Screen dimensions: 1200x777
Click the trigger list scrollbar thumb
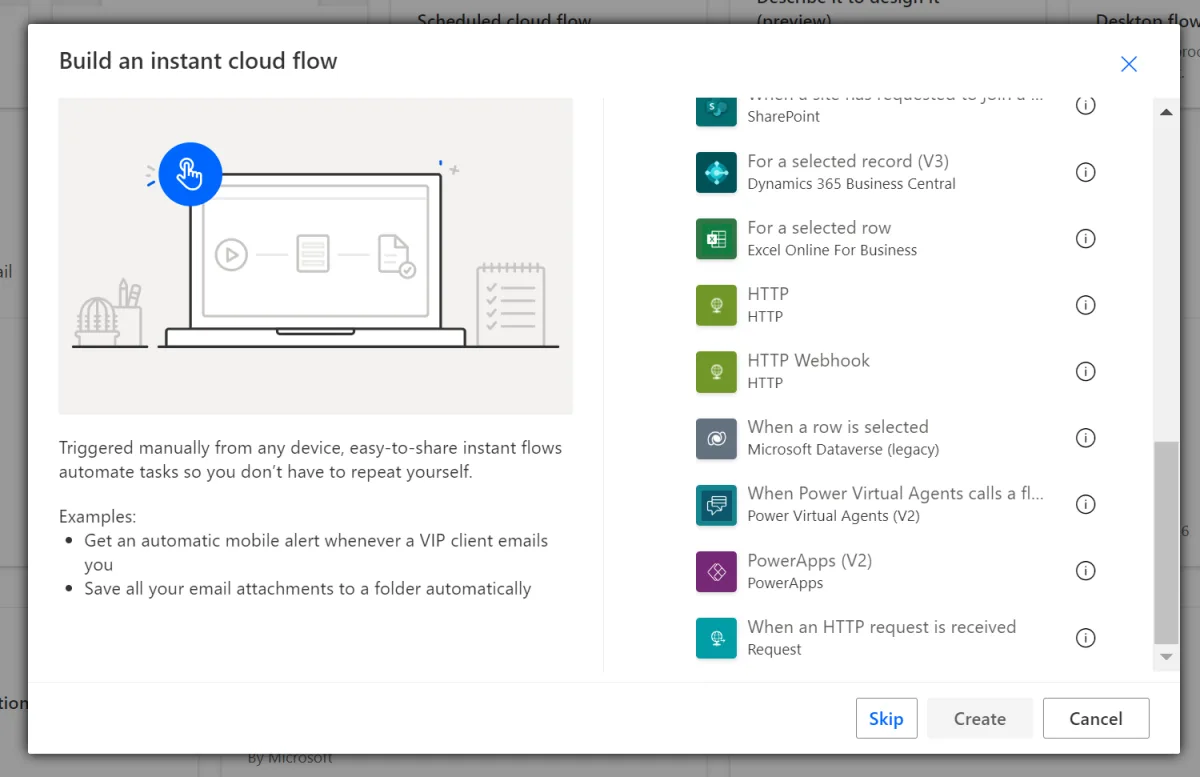click(x=1166, y=543)
